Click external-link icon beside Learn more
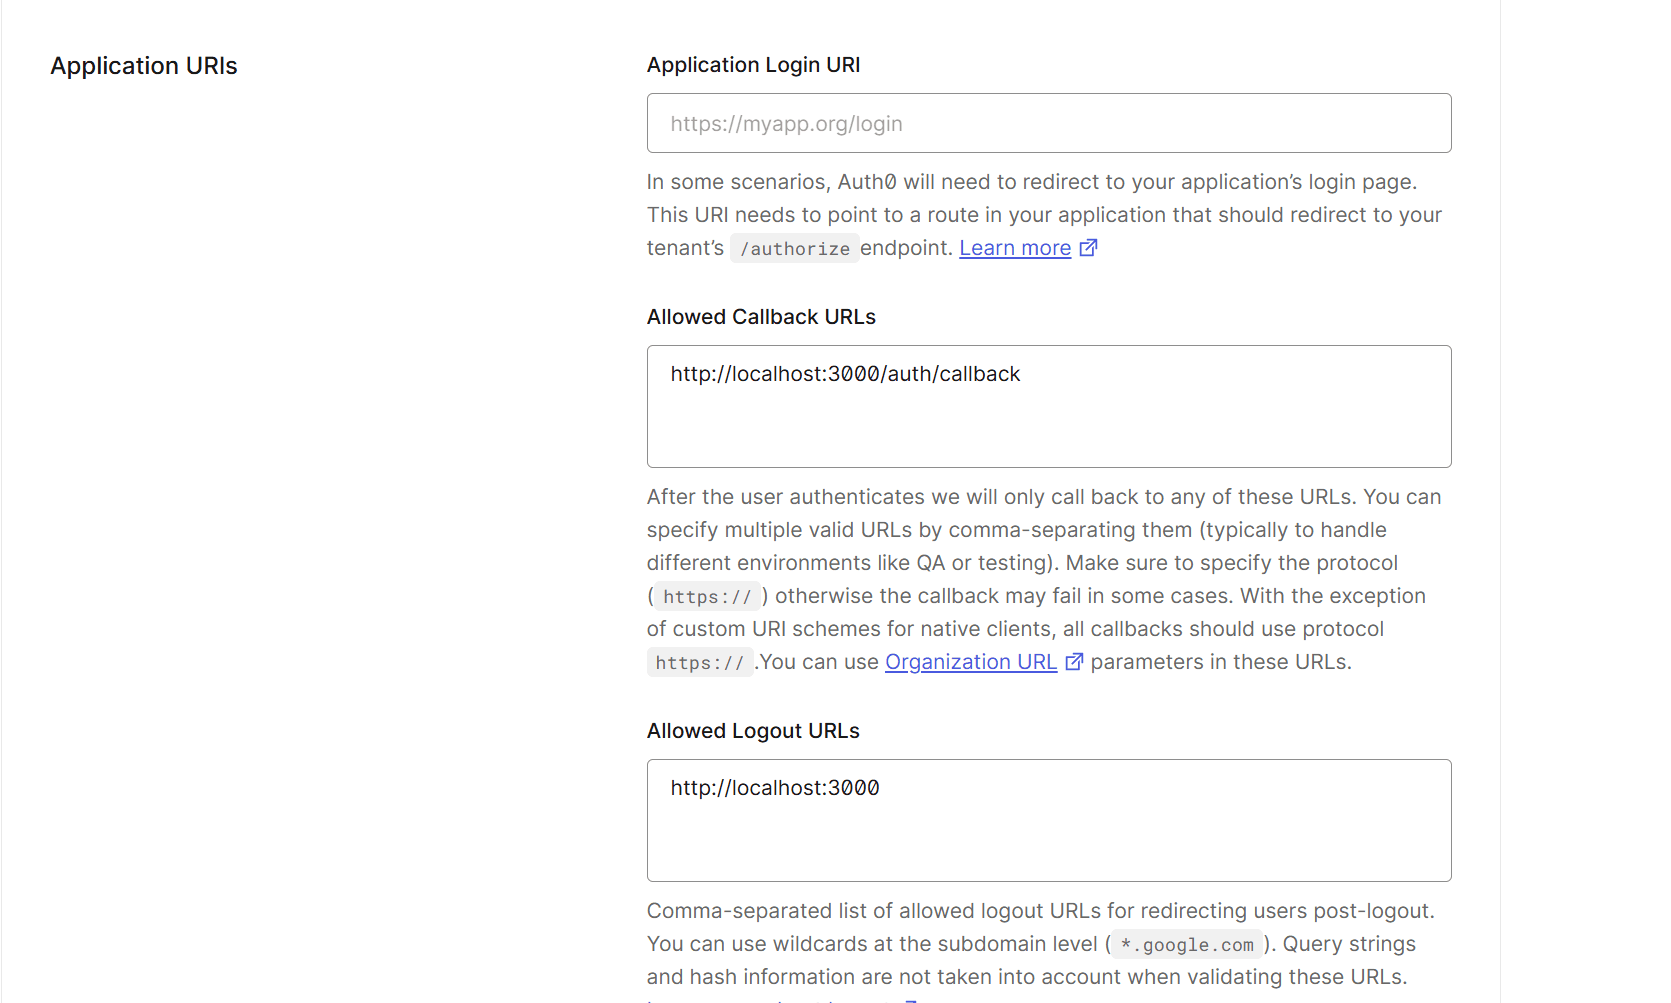This screenshot has height=1003, width=1671. coord(1088,248)
